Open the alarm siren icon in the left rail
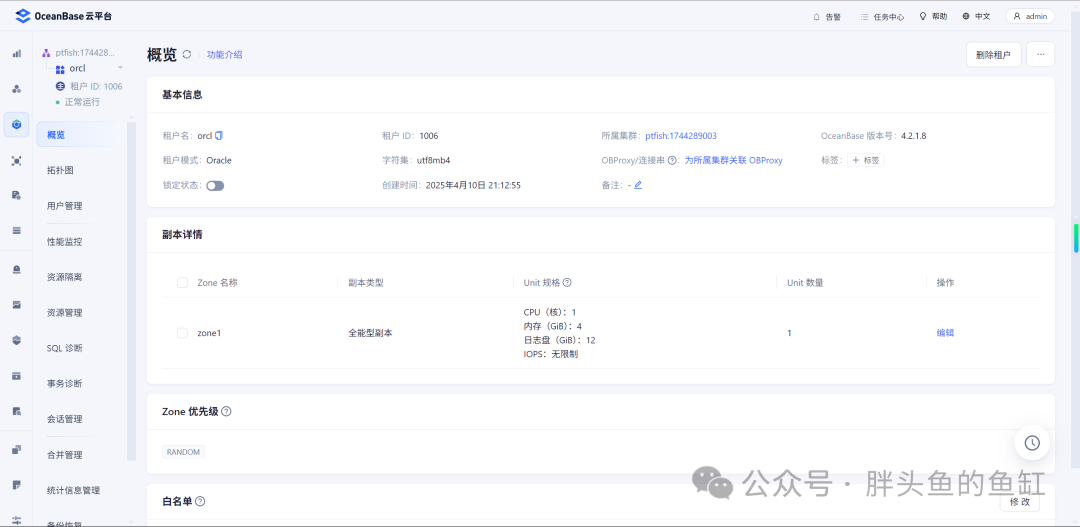 coord(17,269)
